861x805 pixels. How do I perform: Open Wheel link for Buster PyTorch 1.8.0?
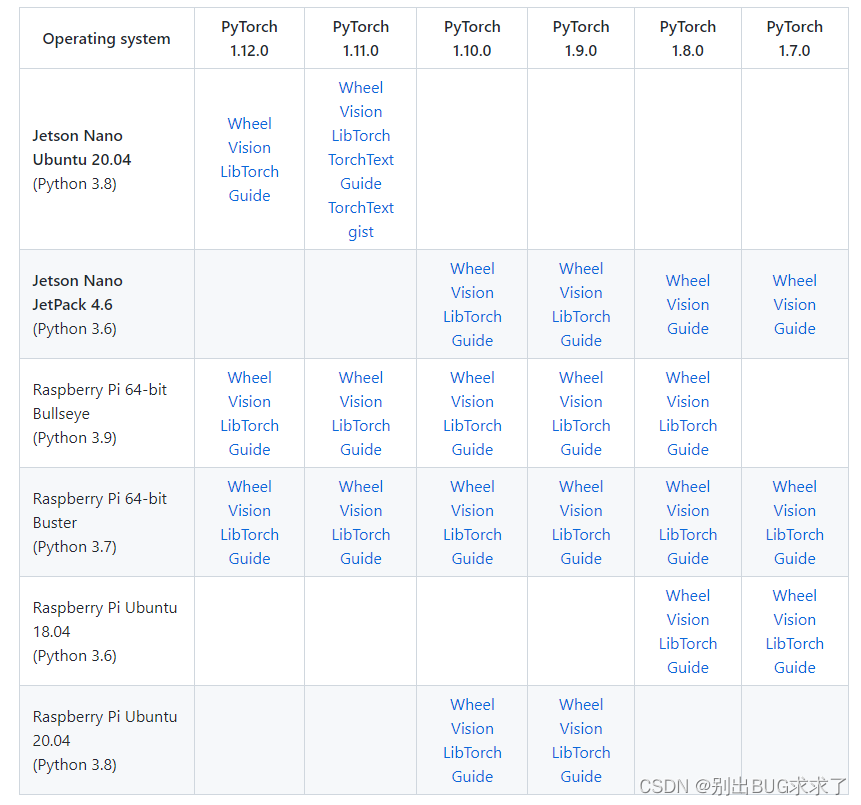pyautogui.click(x=688, y=487)
